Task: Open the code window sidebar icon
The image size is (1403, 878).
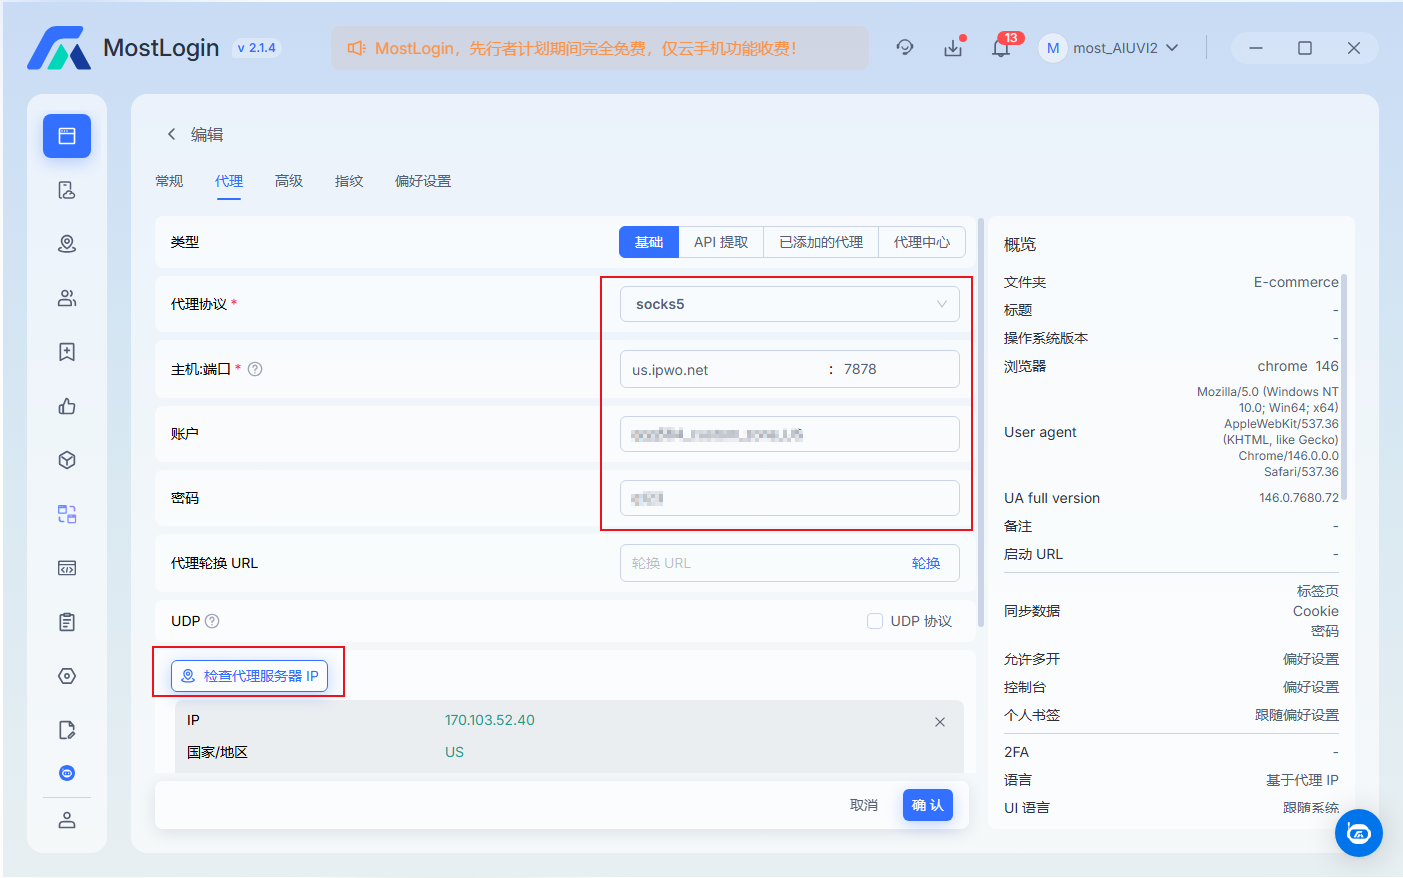Action: click(x=67, y=568)
